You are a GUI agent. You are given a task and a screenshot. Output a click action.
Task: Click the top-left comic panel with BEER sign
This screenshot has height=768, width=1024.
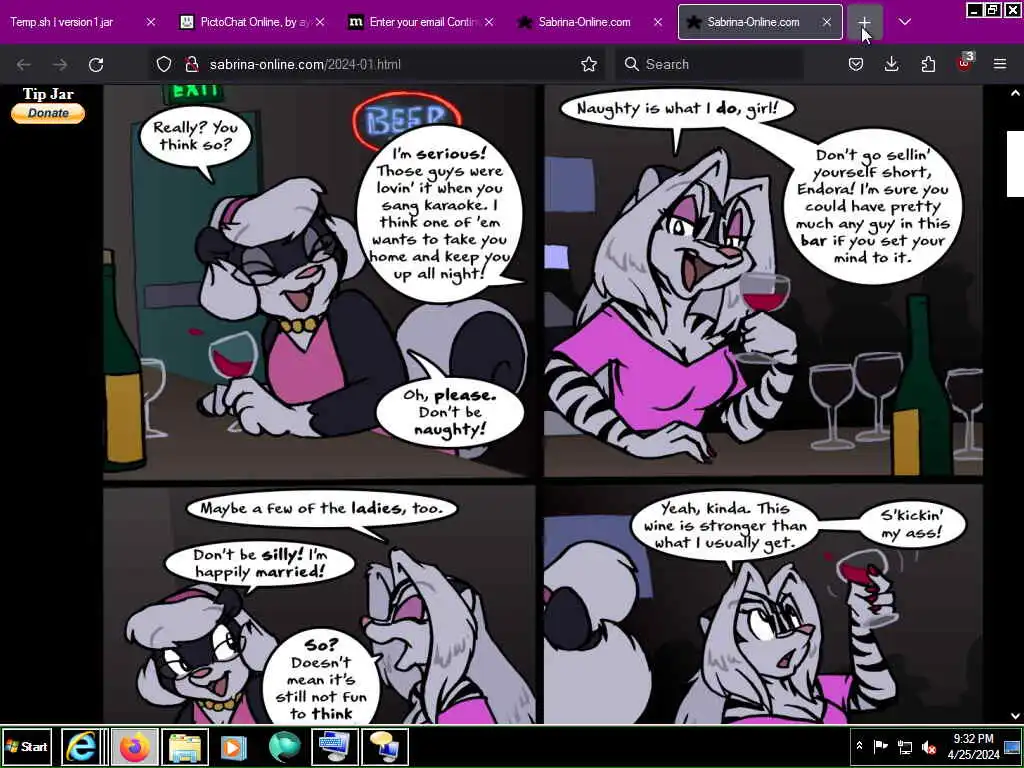[x=319, y=281]
